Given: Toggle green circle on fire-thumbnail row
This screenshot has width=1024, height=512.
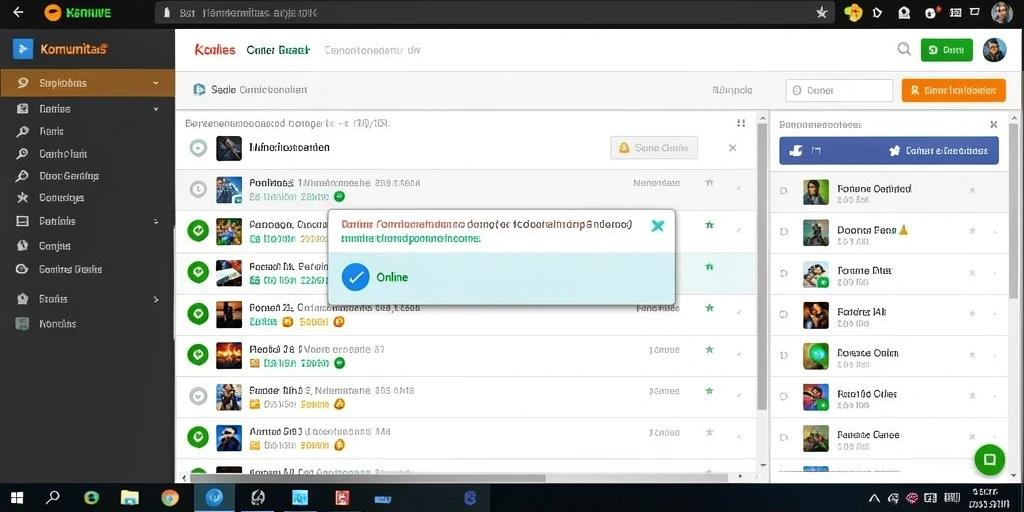Looking at the screenshot, I should coord(198,355).
